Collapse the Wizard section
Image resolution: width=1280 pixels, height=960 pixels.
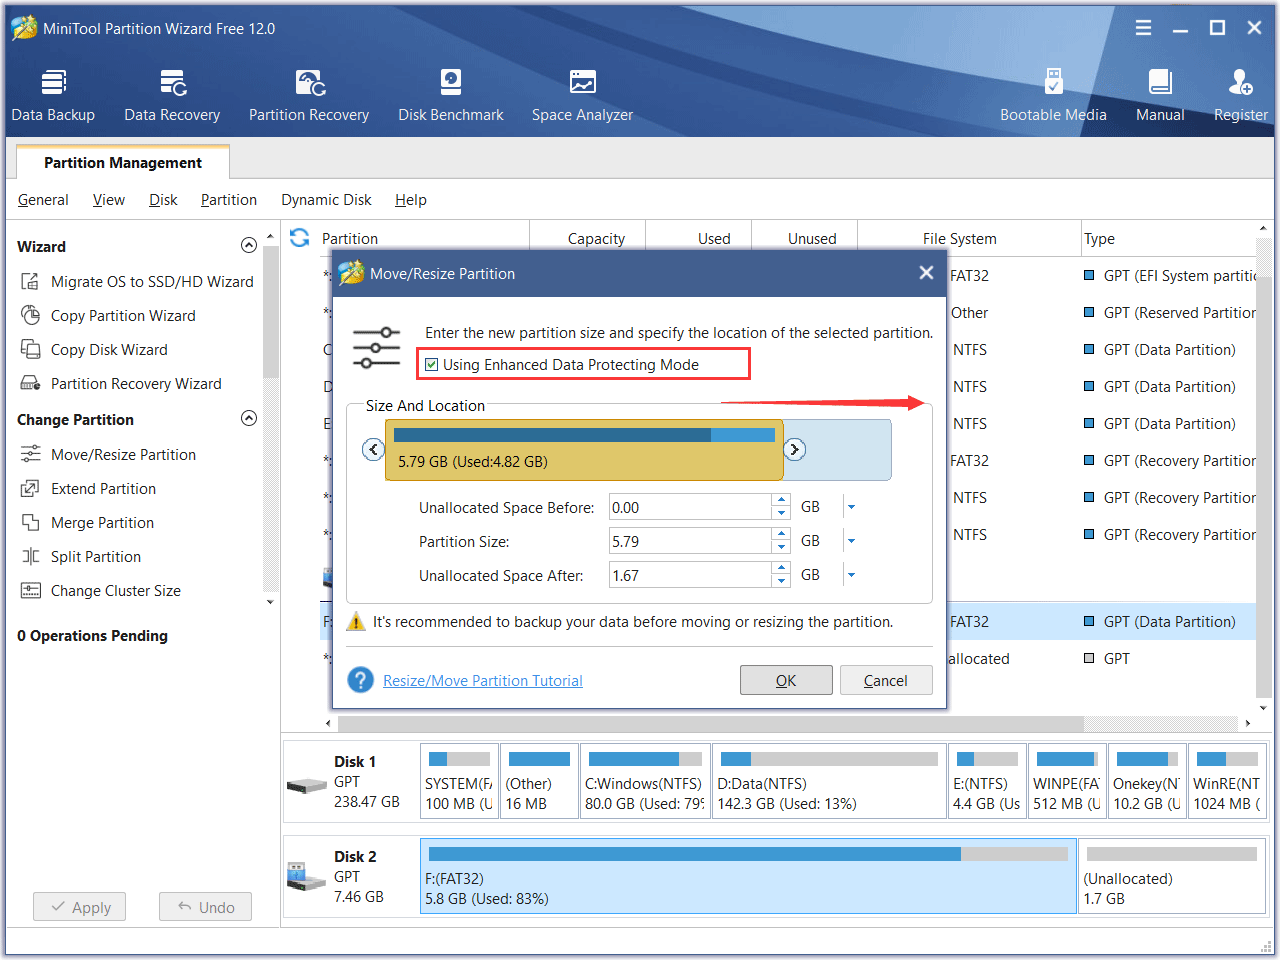(249, 246)
